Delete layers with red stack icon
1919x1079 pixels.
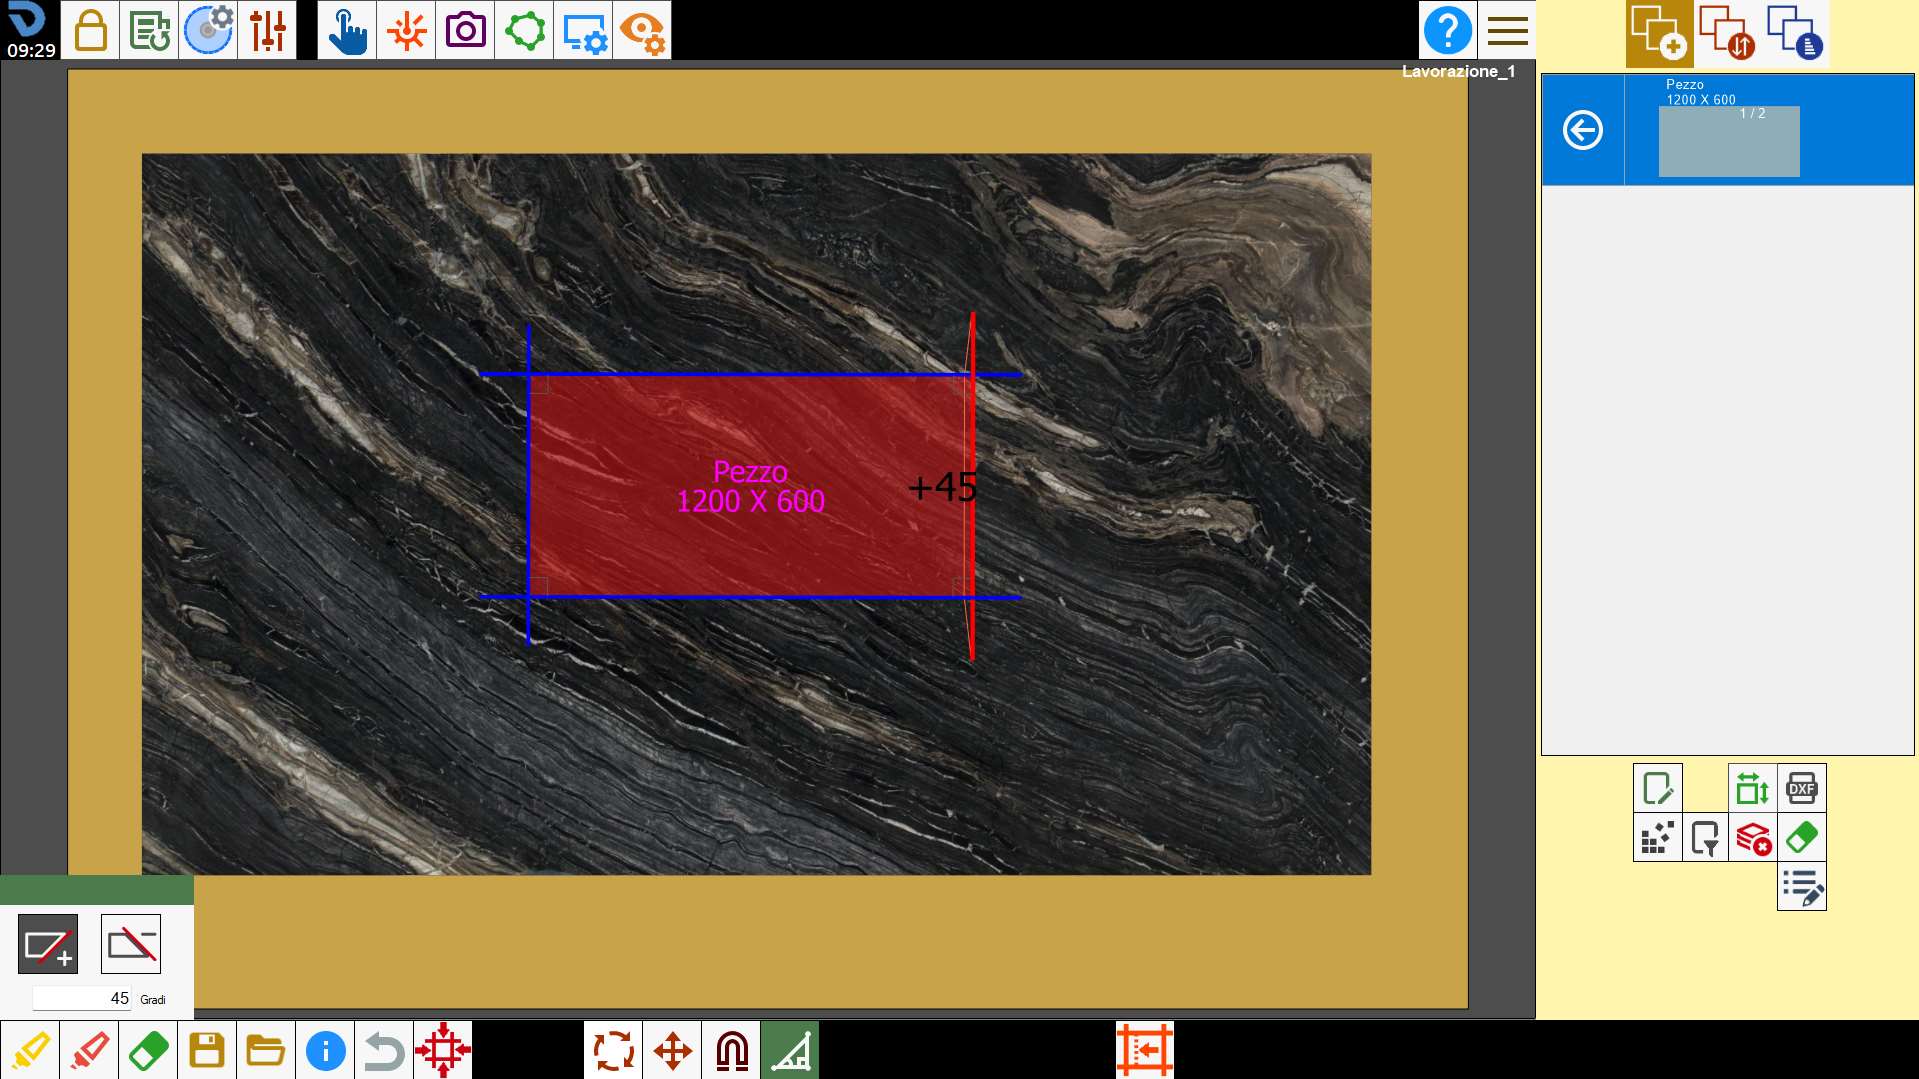pyautogui.click(x=1753, y=837)
